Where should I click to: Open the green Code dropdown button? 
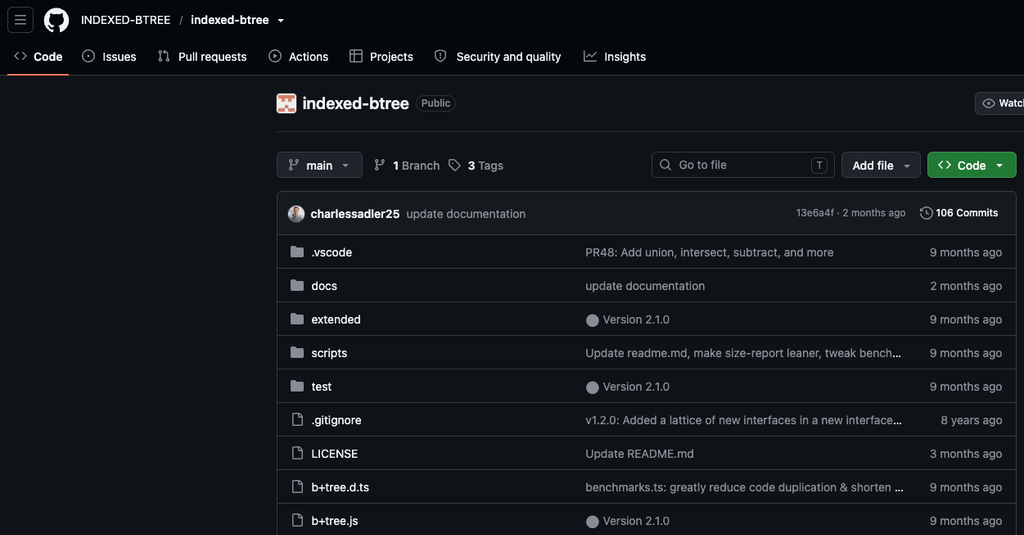pyautogui.click(x=972, y=165)
